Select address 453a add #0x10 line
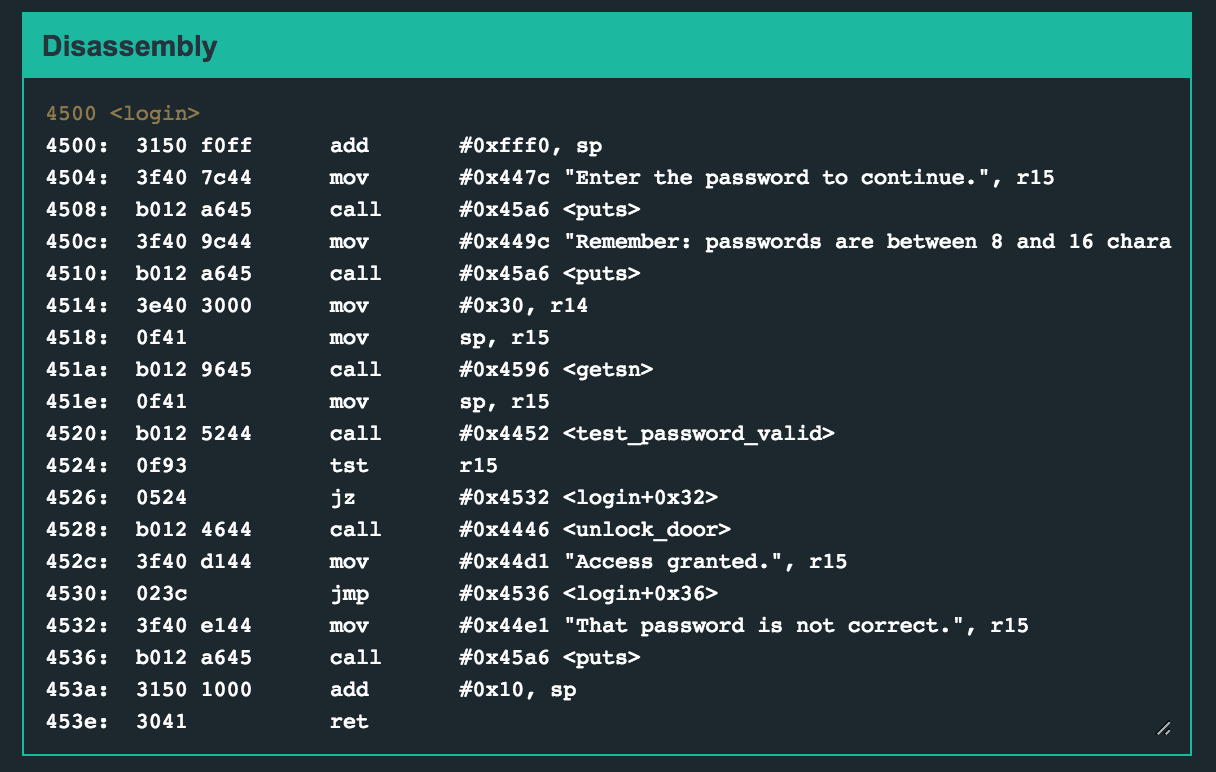Viewport: 1216px width, 772px height. tap(310, 689)
